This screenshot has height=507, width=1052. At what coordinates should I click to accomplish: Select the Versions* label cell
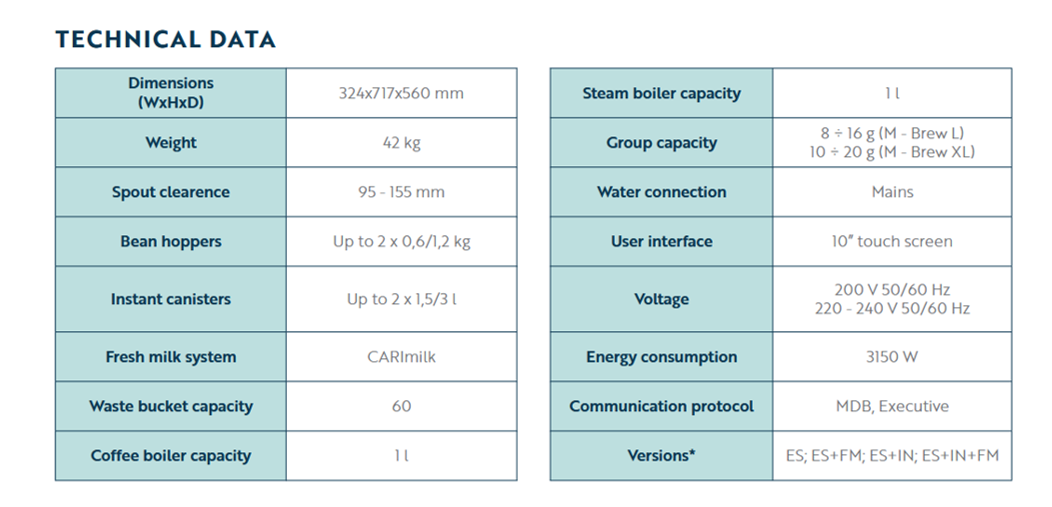[x=662, y=456]
